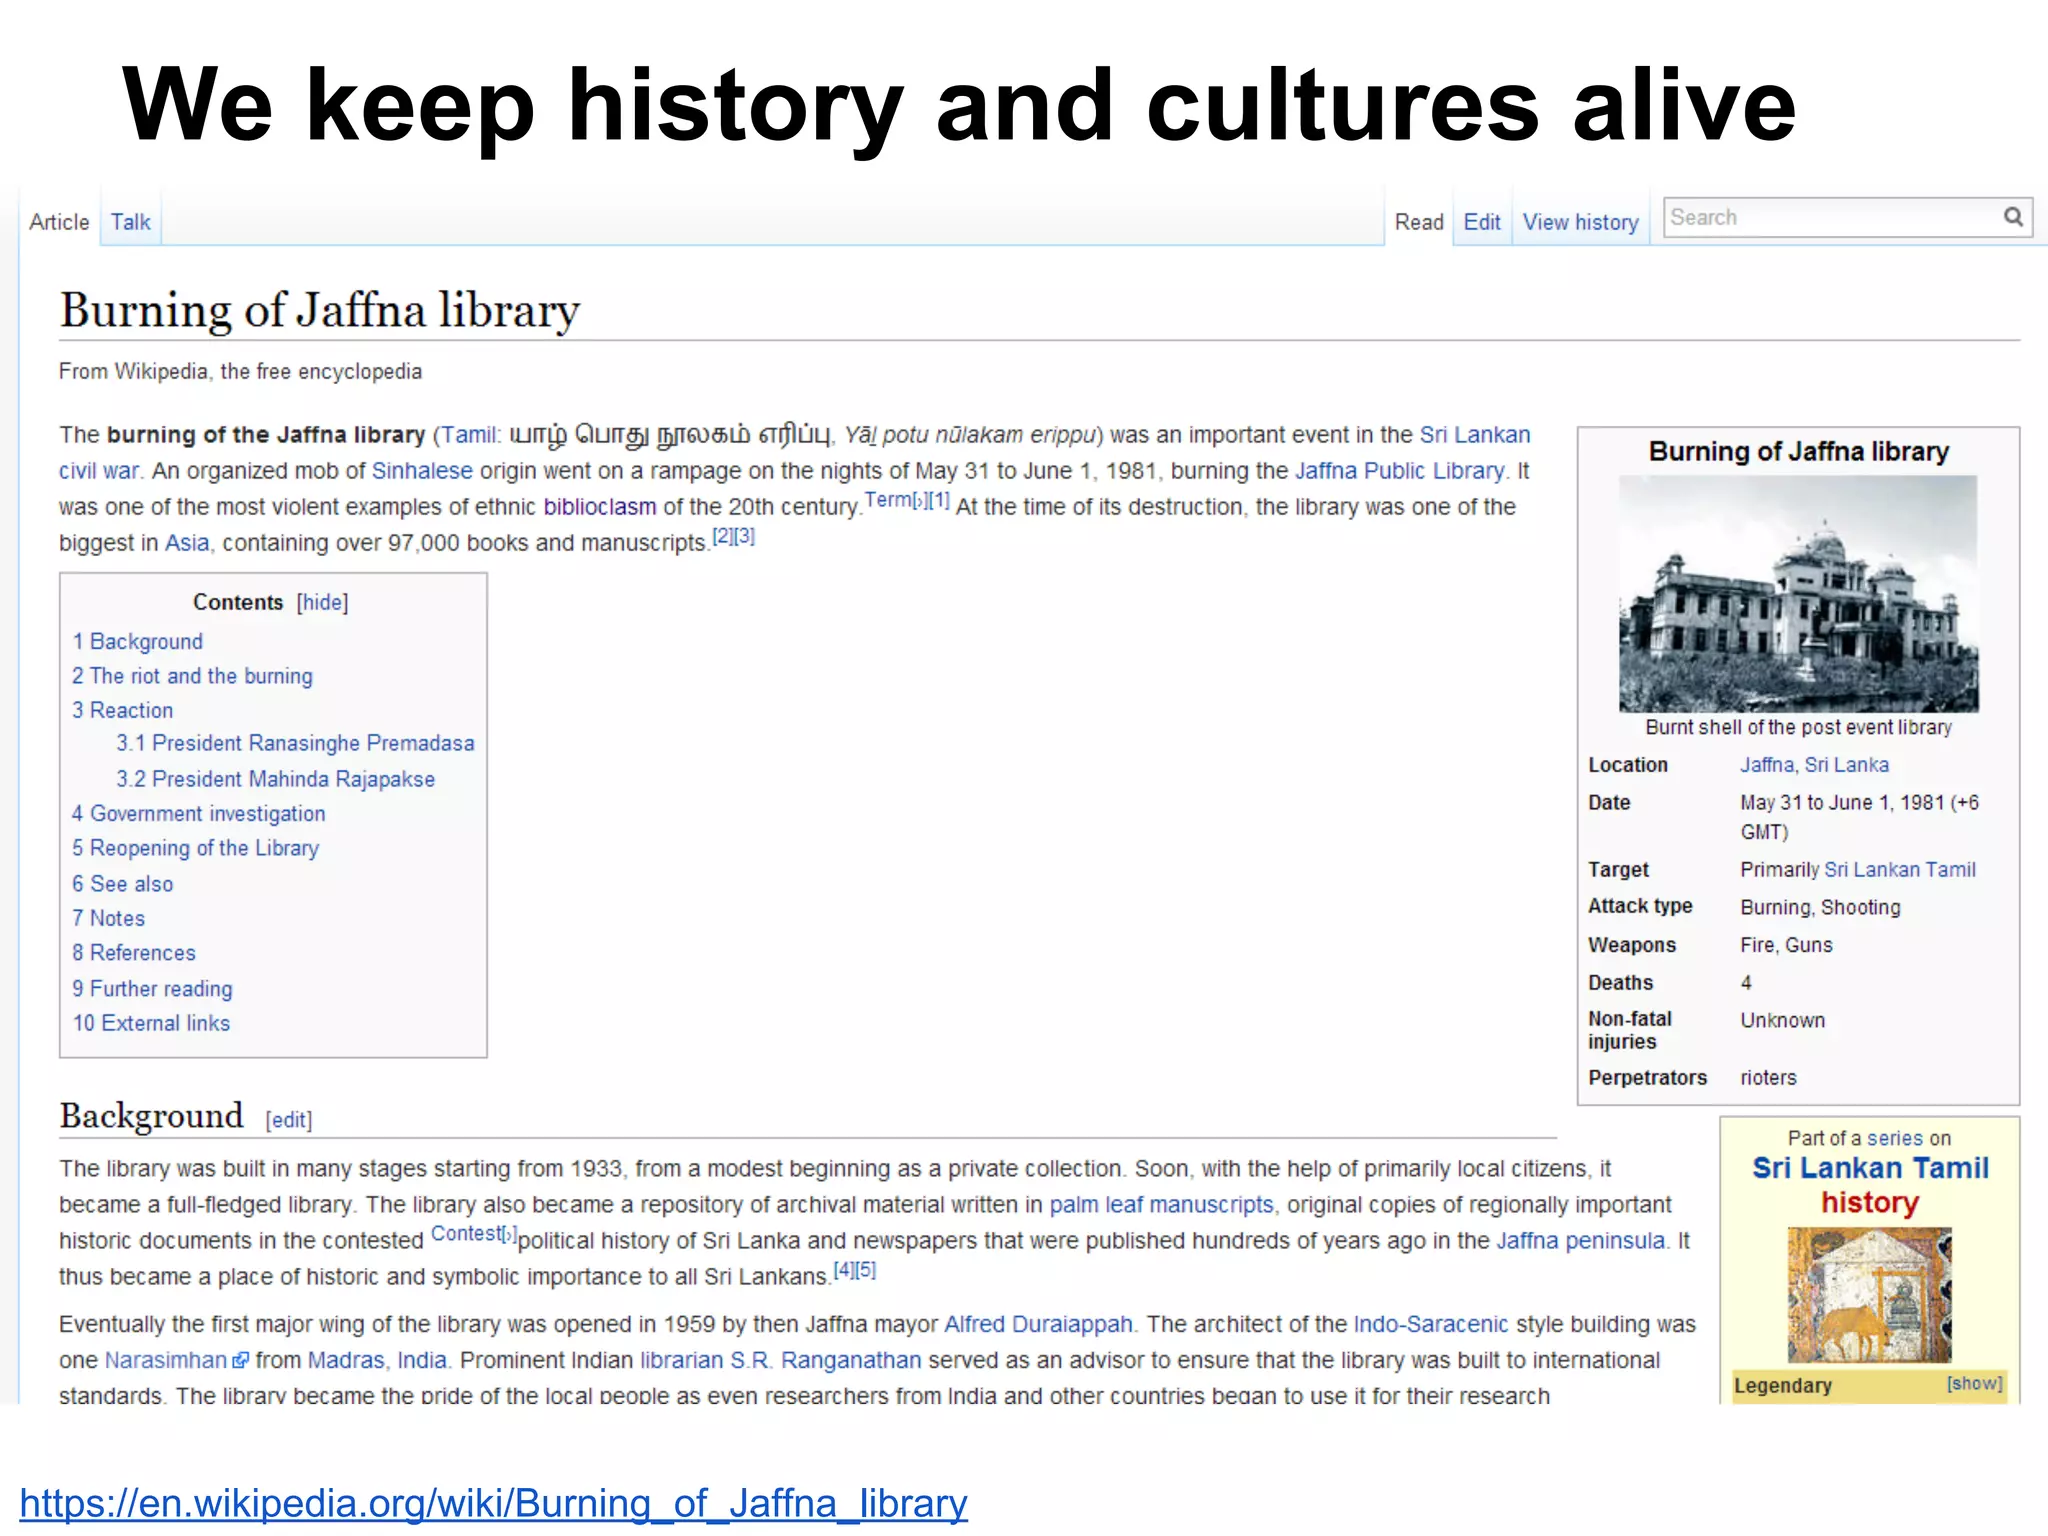Viewport: 2048px width, 1536px height.
Task: Open the S.R. Ranganathan link
Action: click(x=826, y=1360)
